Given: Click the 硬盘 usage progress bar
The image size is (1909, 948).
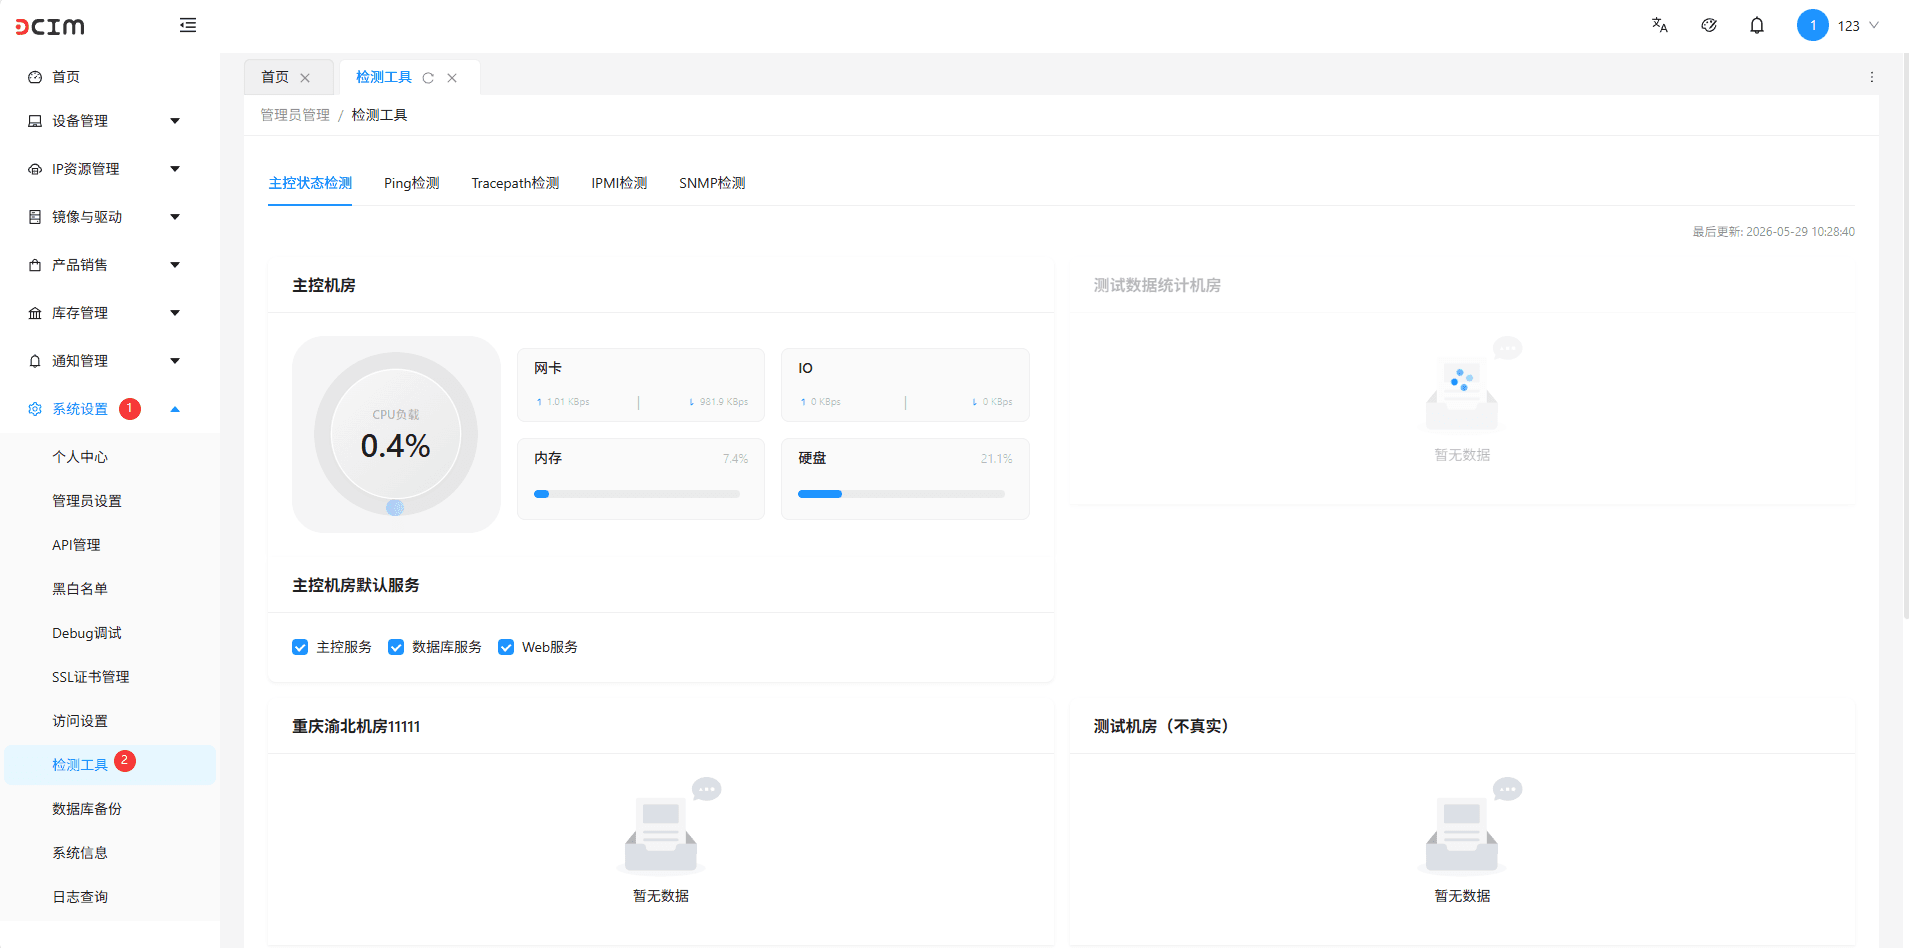Looking at the screenshot, I should 901,494.
